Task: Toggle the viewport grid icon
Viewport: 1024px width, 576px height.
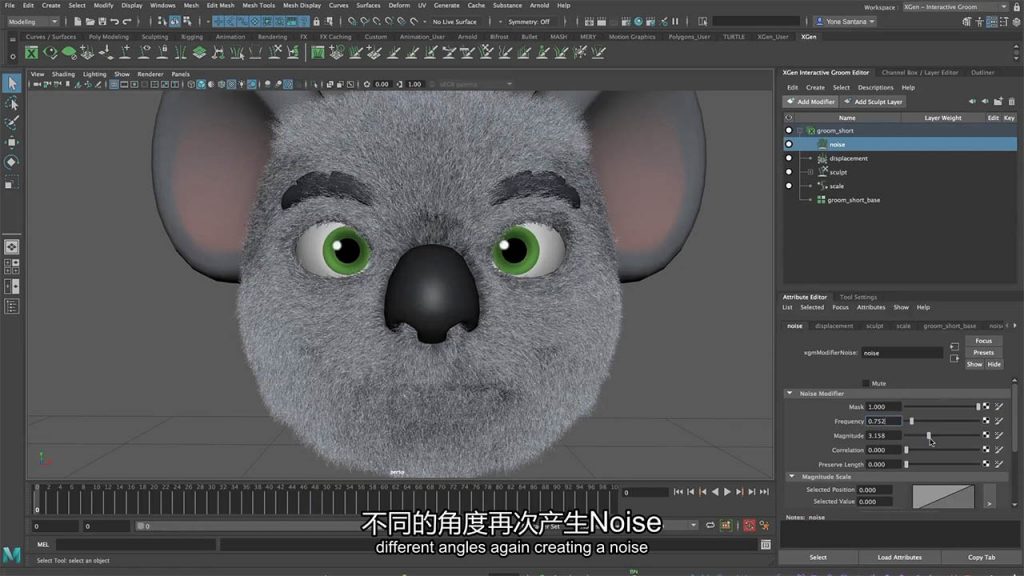Action: 114,84
